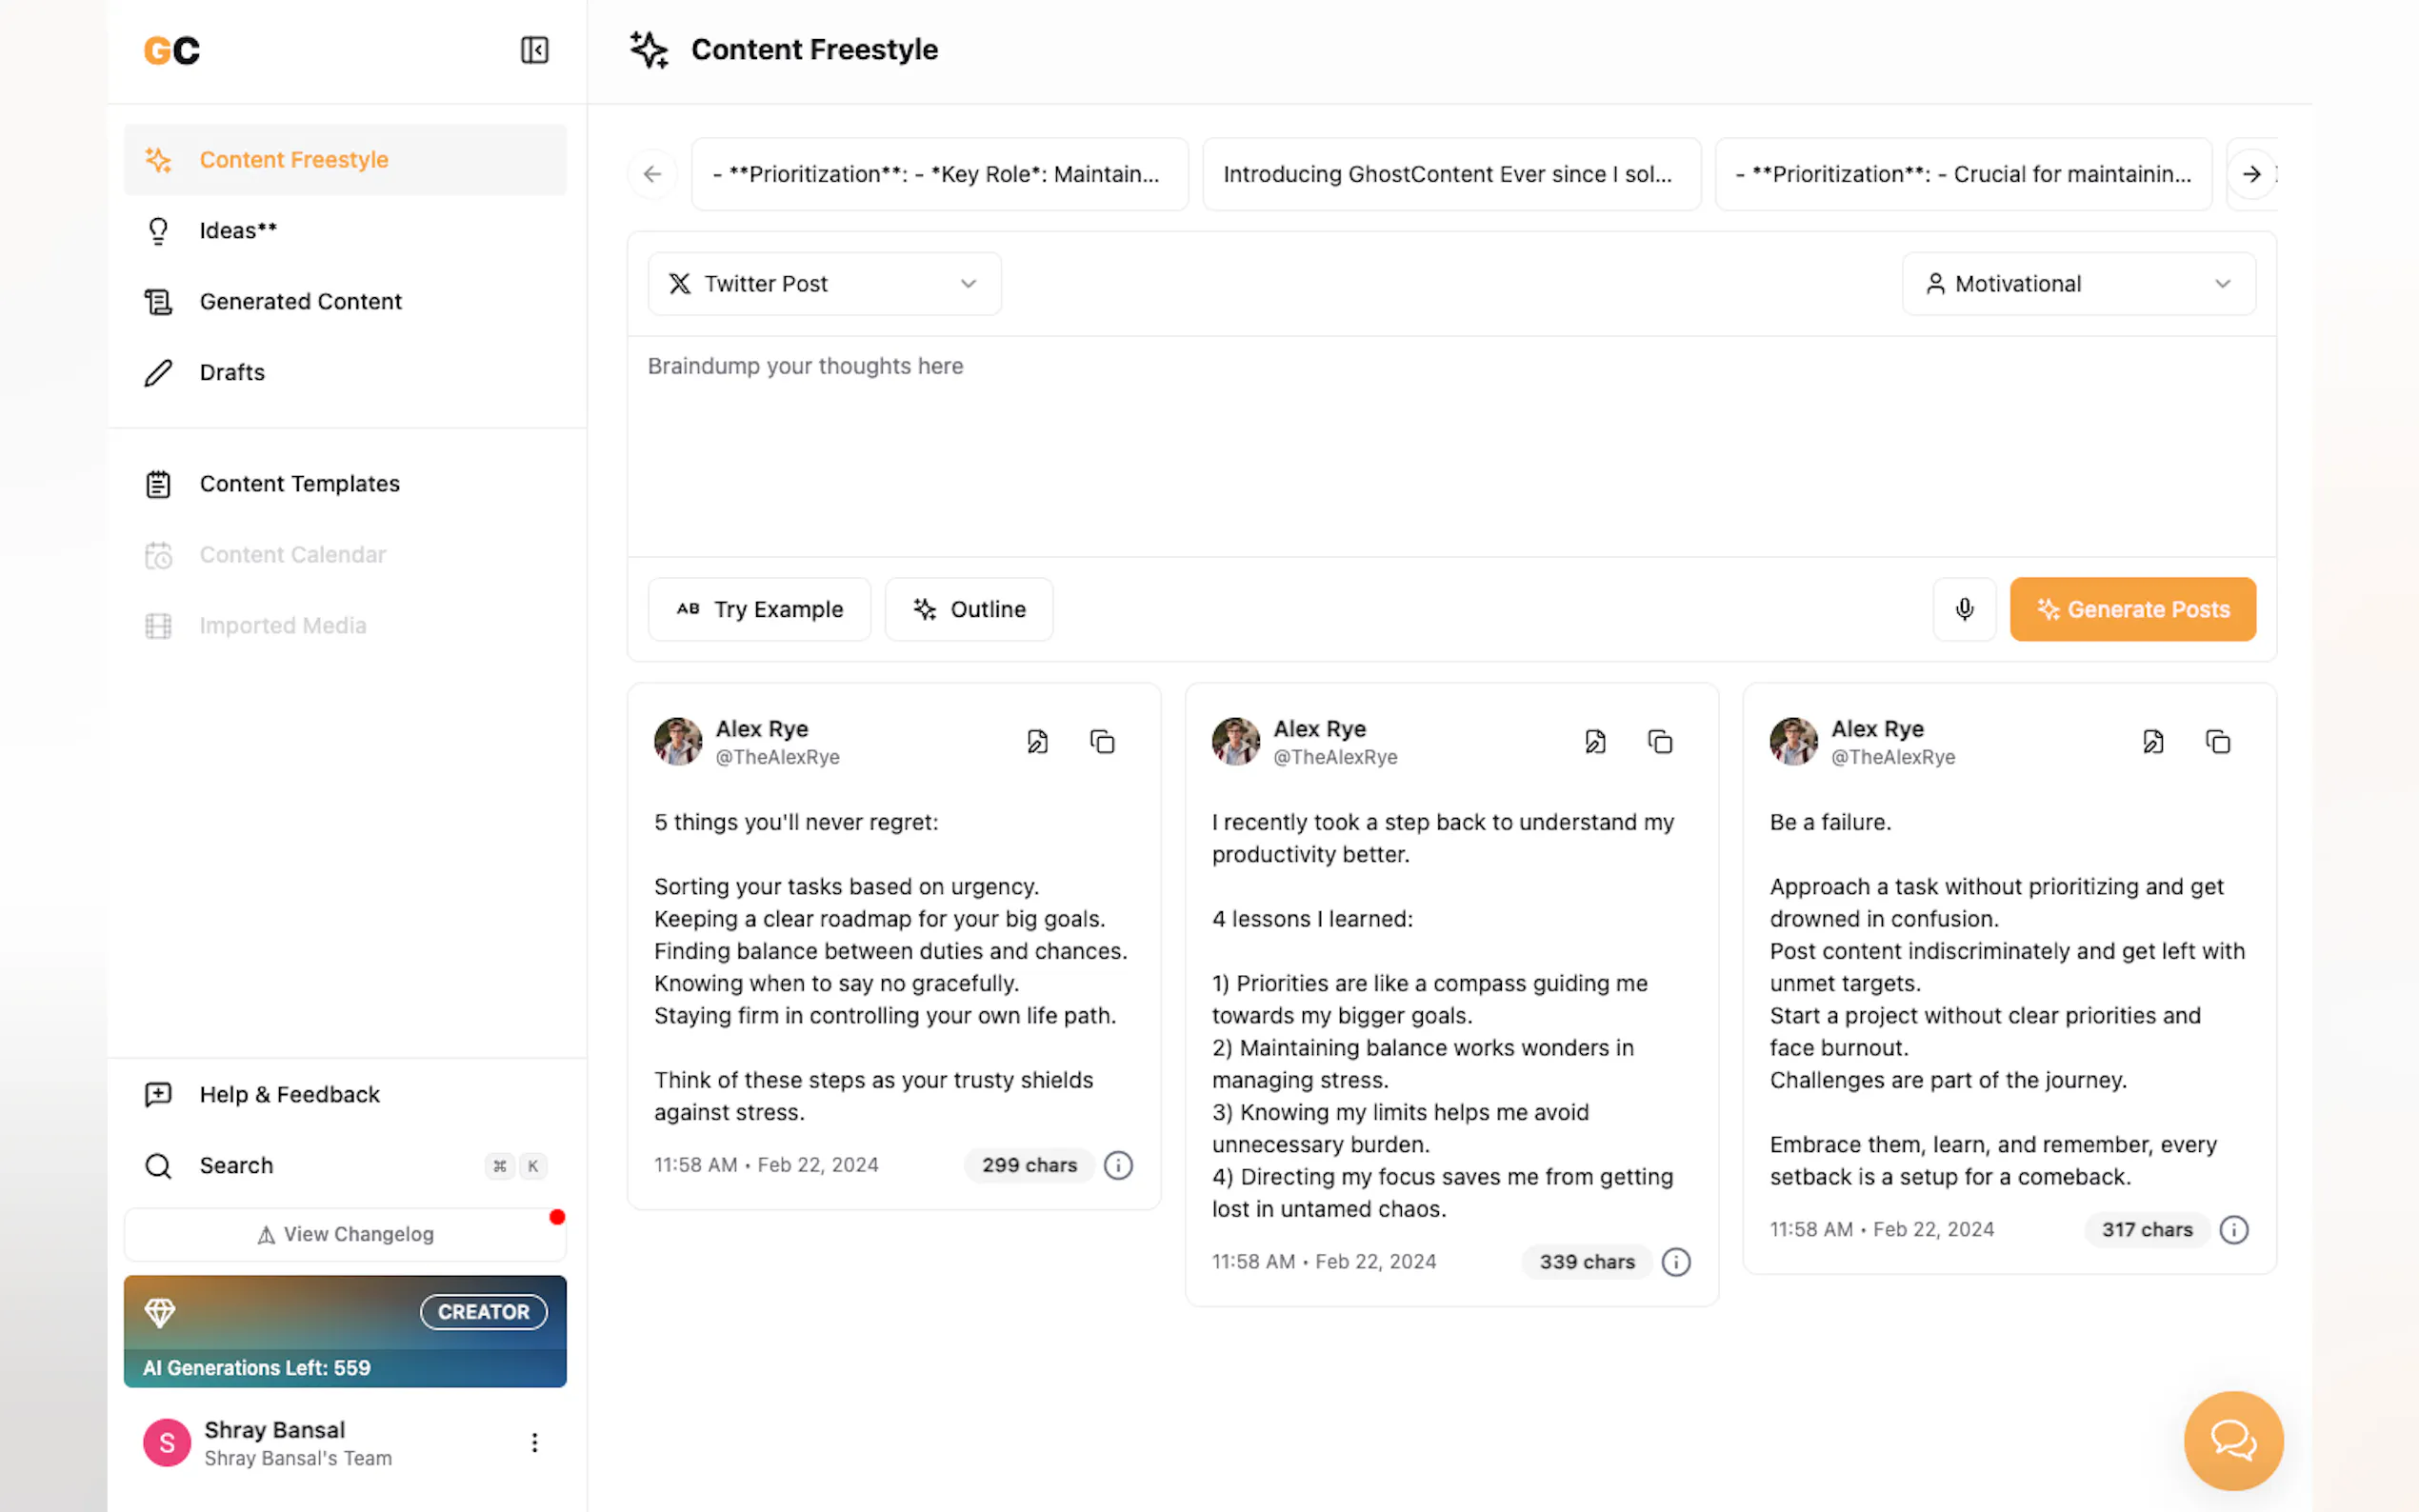
Task: Click the Outline button
Action: (x=968, y=609)
